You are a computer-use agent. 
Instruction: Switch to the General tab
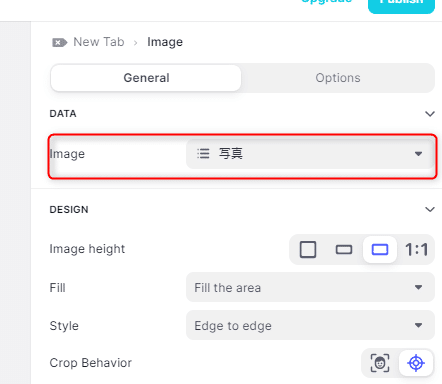pos(146,78)
